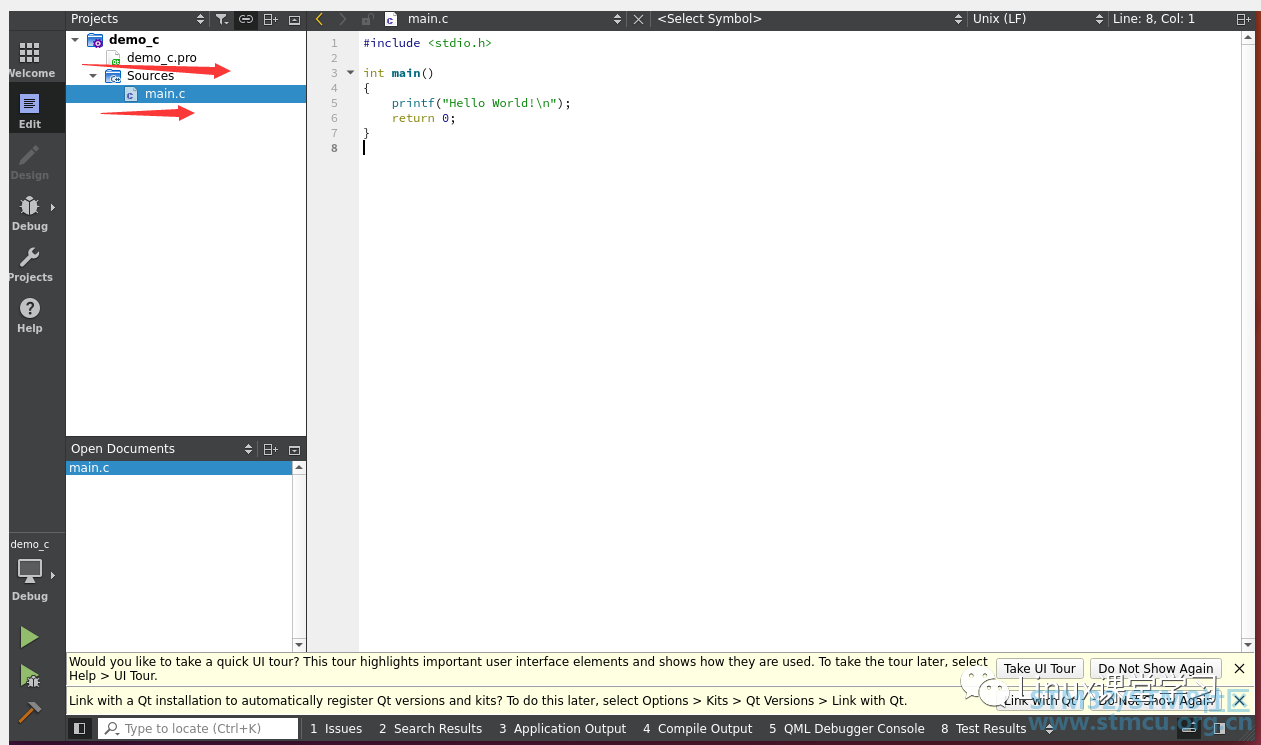Open the Debug mode in sidebar
Screen dimensions: 1261x745
click(30, 213)
